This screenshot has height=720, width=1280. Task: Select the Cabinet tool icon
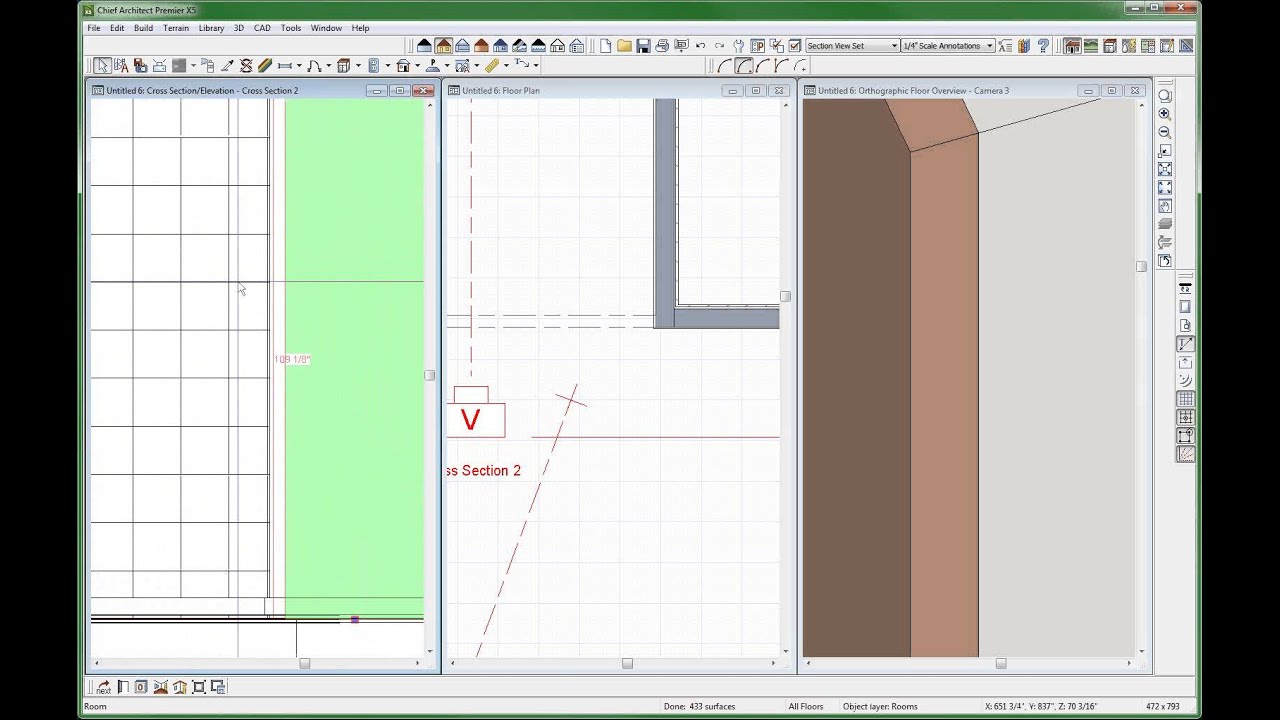(344, 65)
